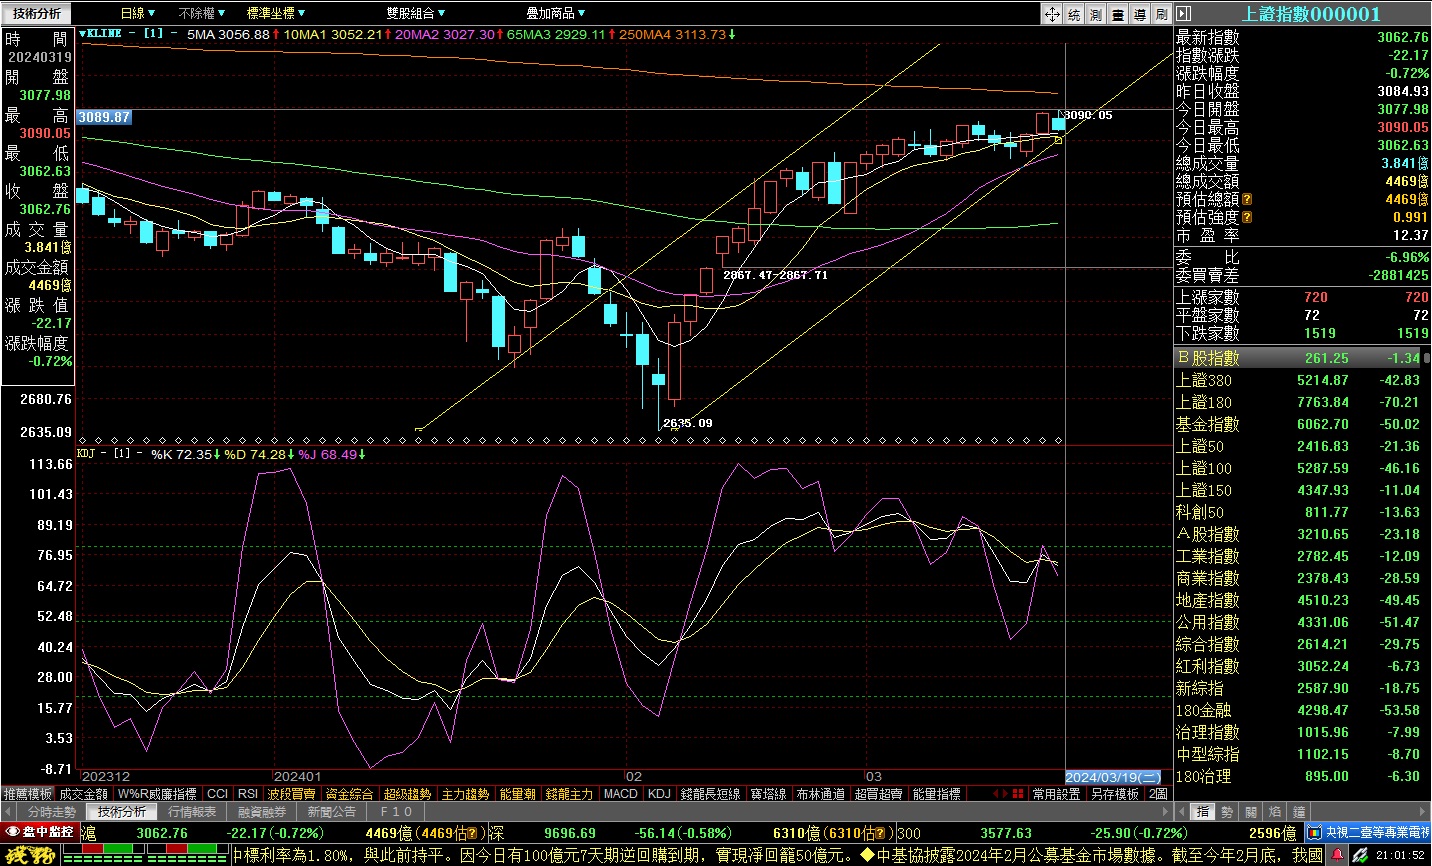Viewport: 1432px width, 866px height.
Task: Select the W%R威廉指標 indicator tab
Action: click(x=157, y=794)
